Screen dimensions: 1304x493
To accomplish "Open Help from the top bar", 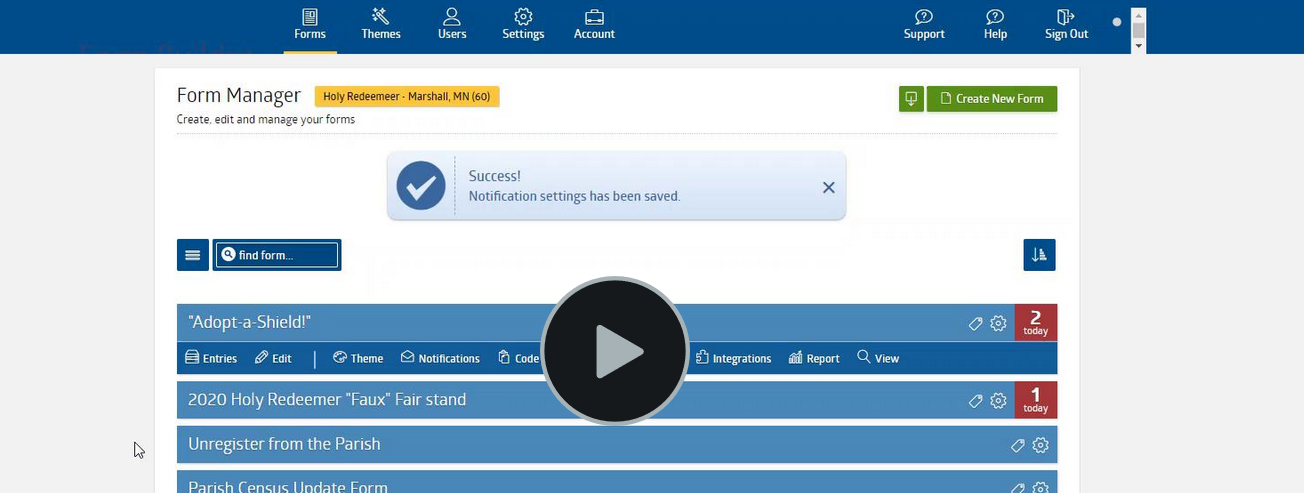I will coord(995,25).
